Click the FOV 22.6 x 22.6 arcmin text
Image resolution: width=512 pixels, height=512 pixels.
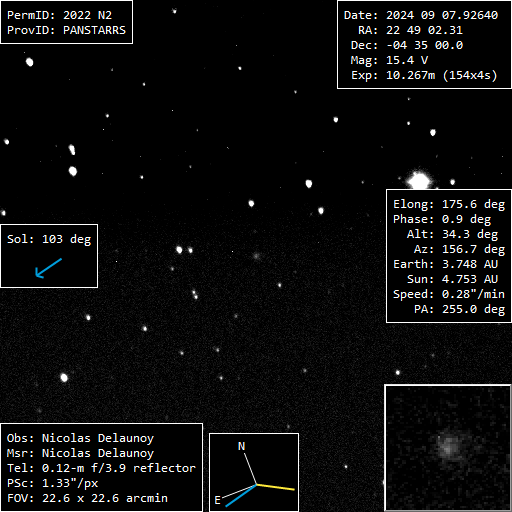[x=87, y=498]
